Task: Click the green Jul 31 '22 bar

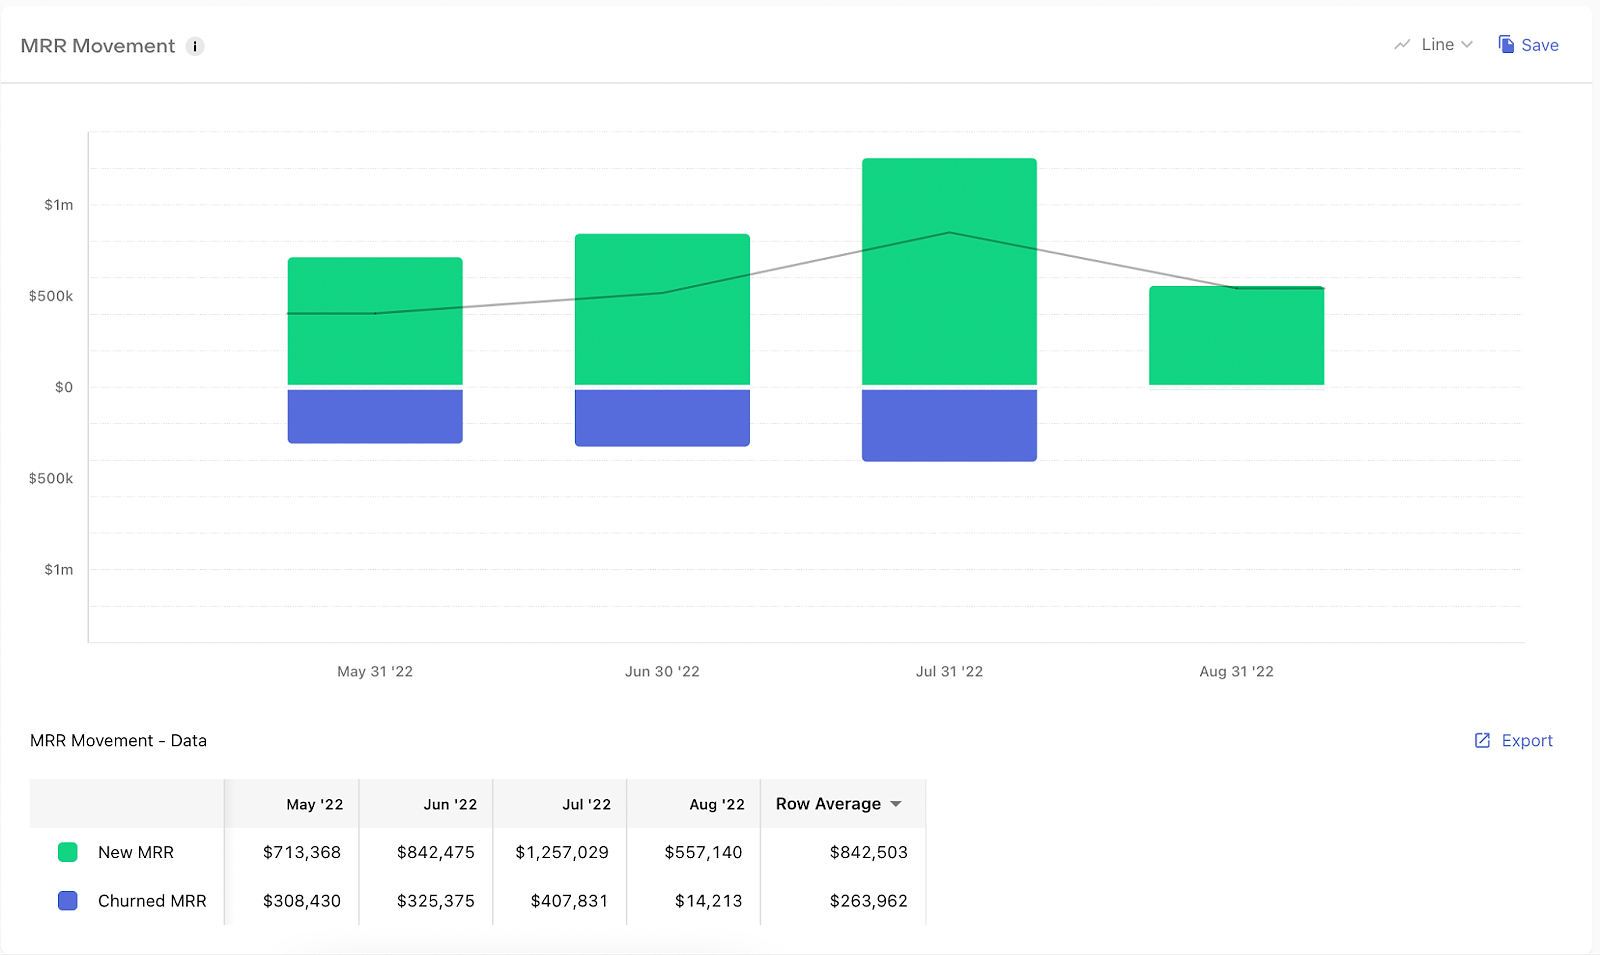Action: click(x=949, y=271)
